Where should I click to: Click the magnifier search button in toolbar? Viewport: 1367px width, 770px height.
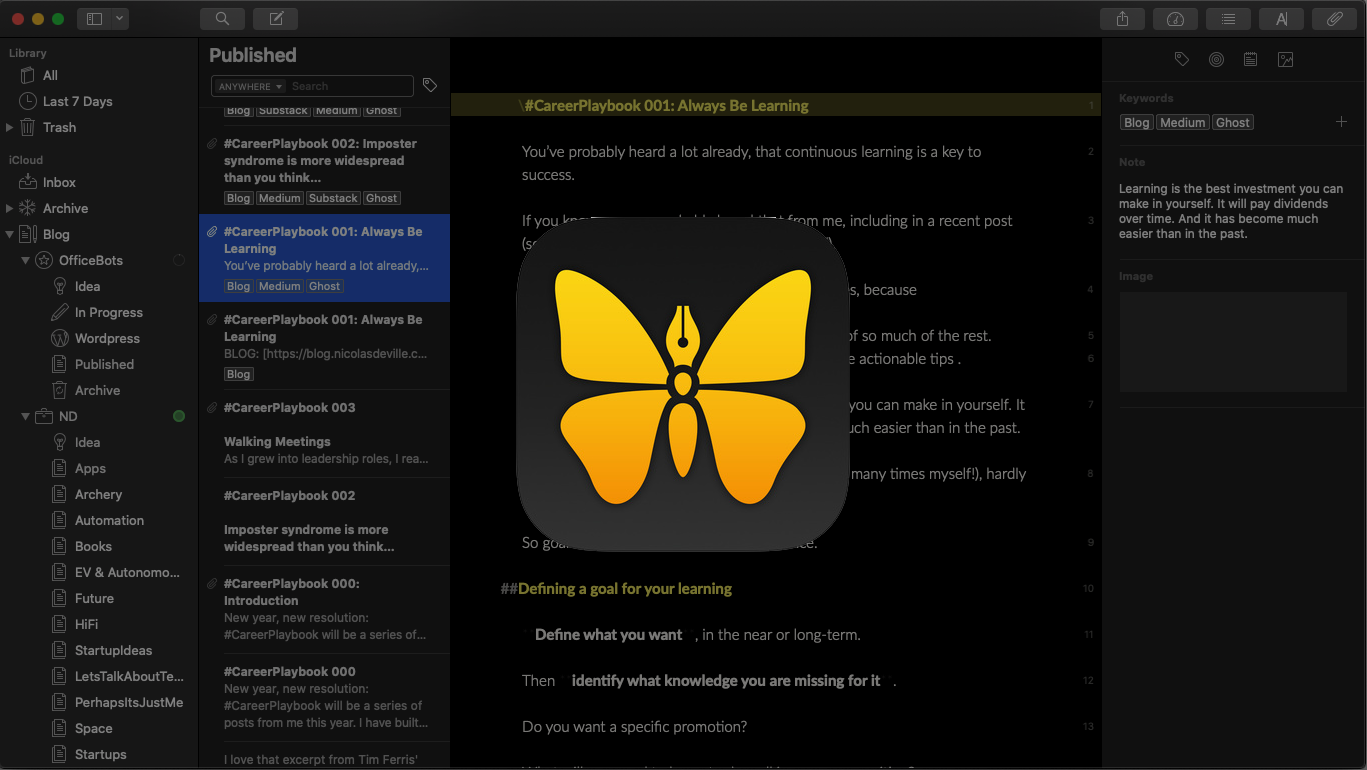(222, 18)
